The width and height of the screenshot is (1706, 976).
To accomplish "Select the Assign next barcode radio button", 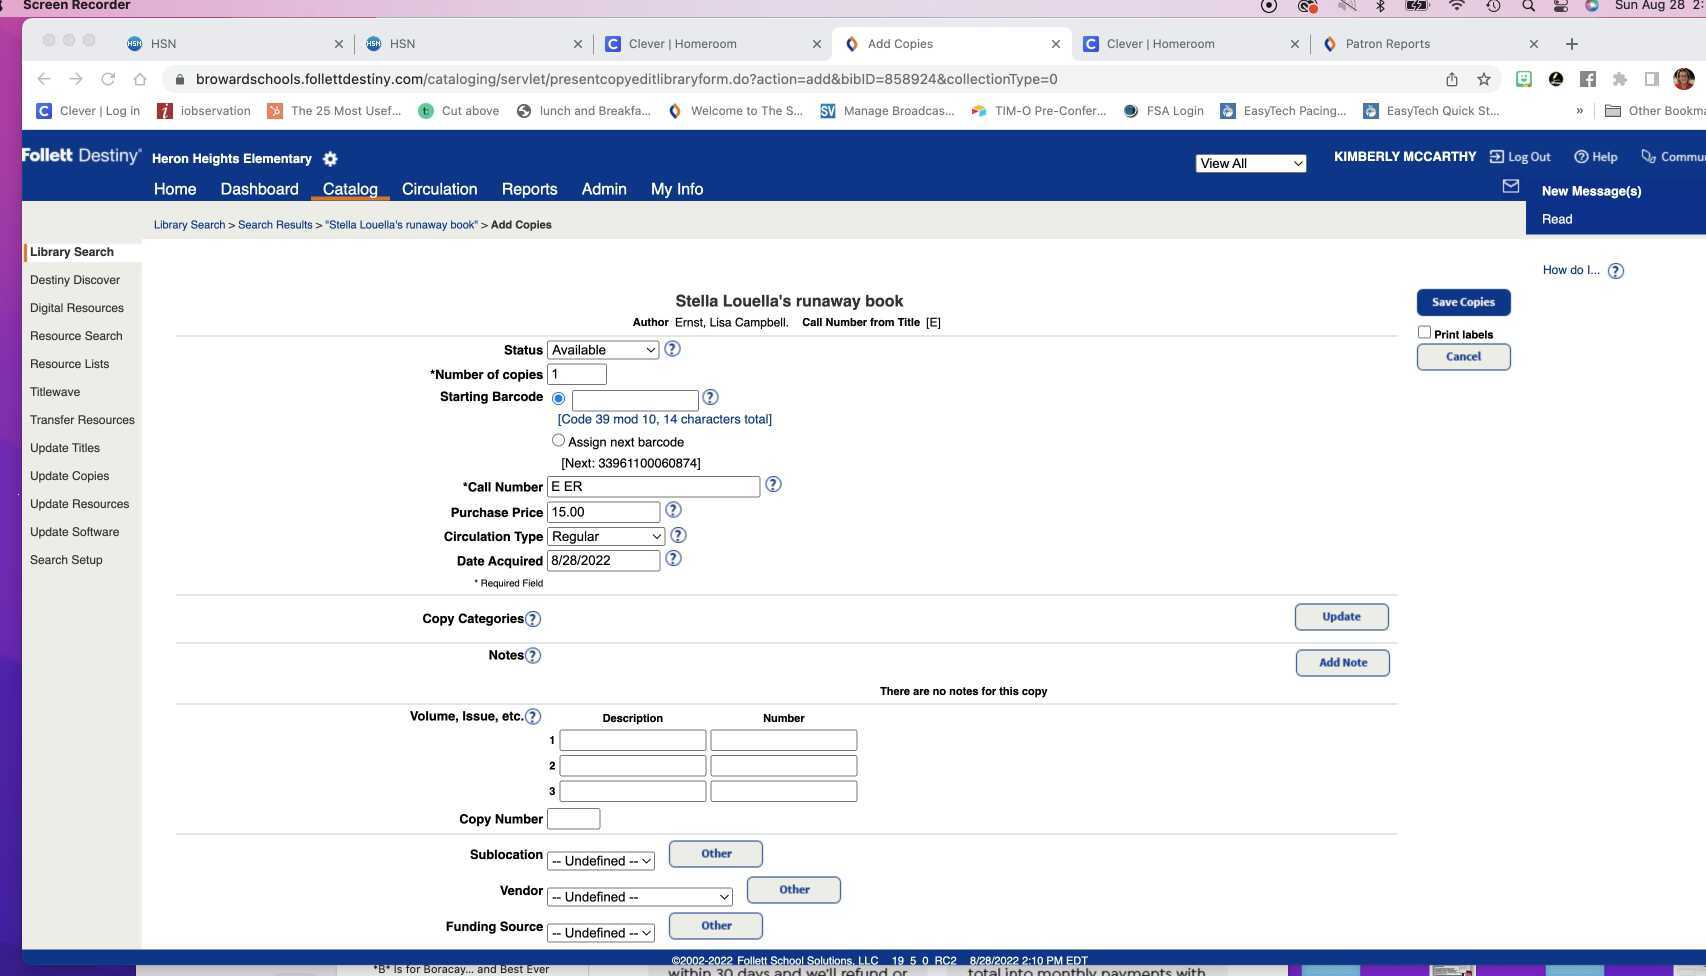I will [x=558, y=440].
